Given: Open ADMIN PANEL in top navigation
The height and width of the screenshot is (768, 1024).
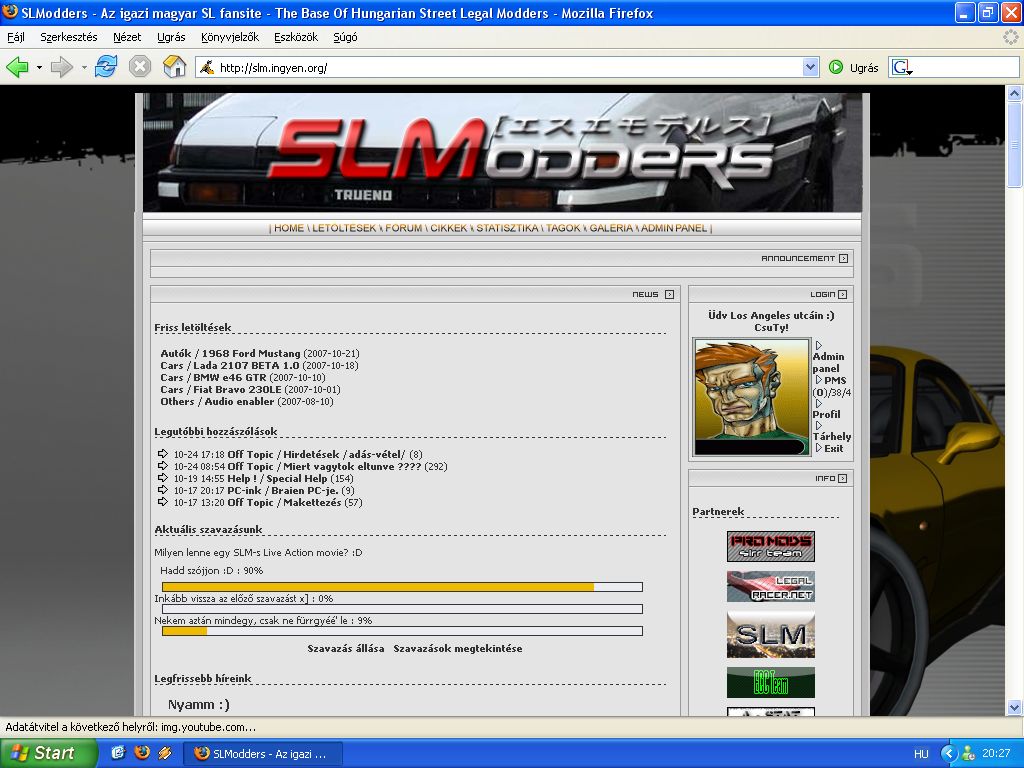Looking at the screenshot, I should point(674,228).
